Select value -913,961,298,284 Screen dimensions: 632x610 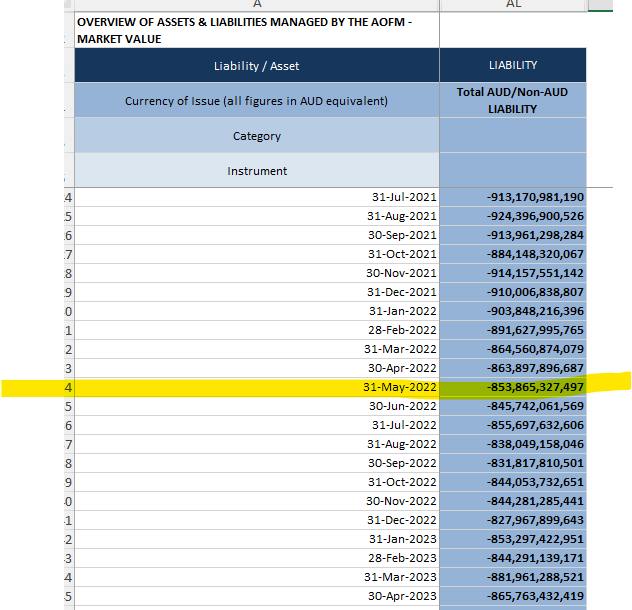point(513,235)
